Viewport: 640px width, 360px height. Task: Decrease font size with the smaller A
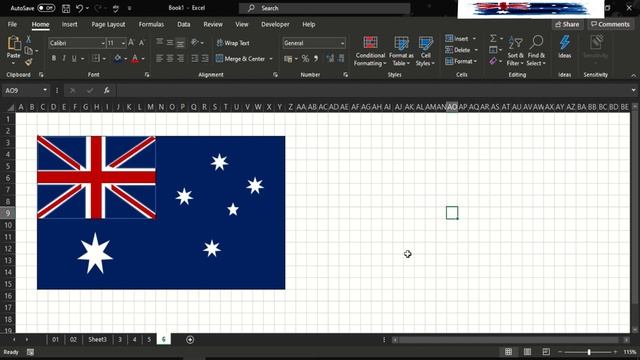[x=142, y=42]
